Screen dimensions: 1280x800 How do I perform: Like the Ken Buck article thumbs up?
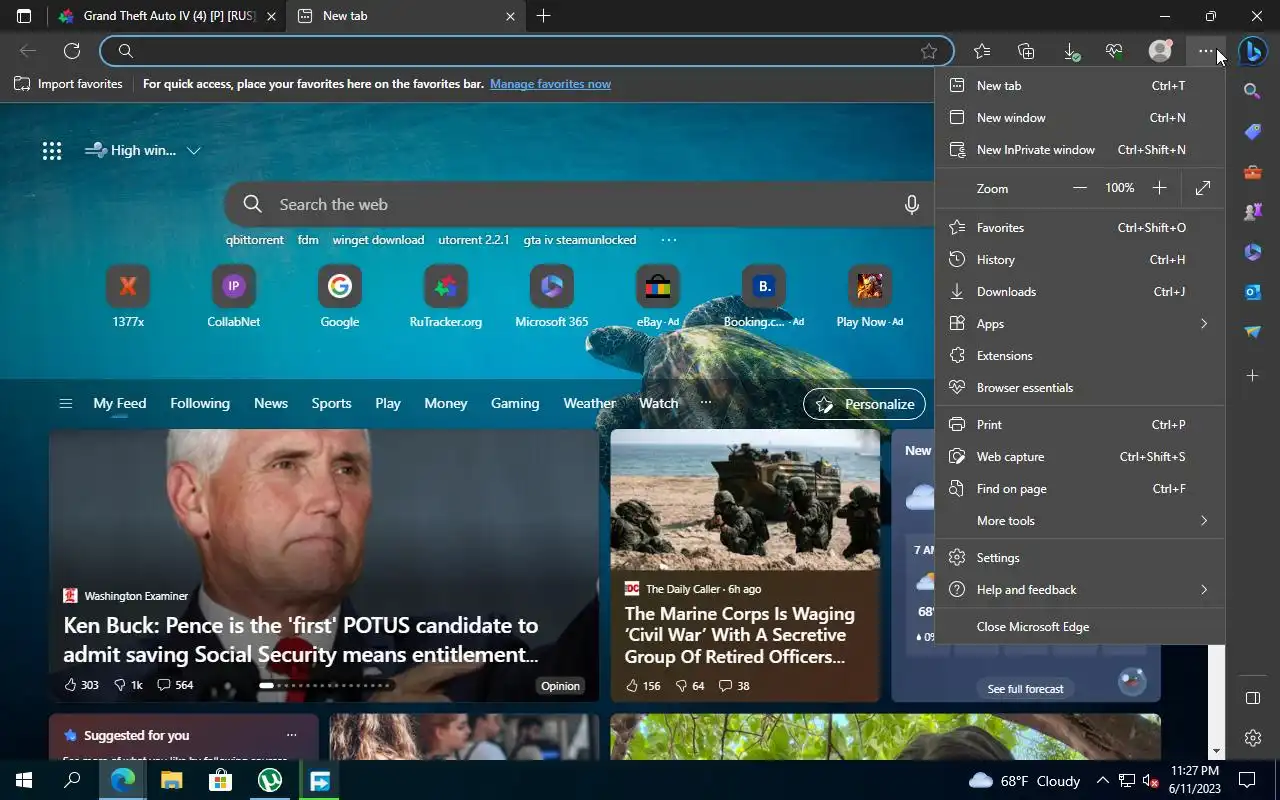click(81, 685)
